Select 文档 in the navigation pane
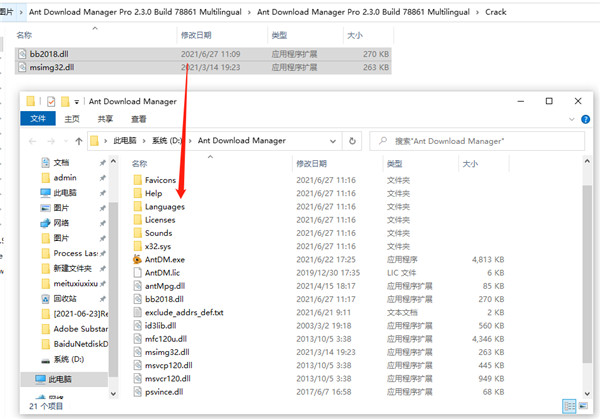The height and width of the screenshot is (419, 600). click(x=61, y=163)
